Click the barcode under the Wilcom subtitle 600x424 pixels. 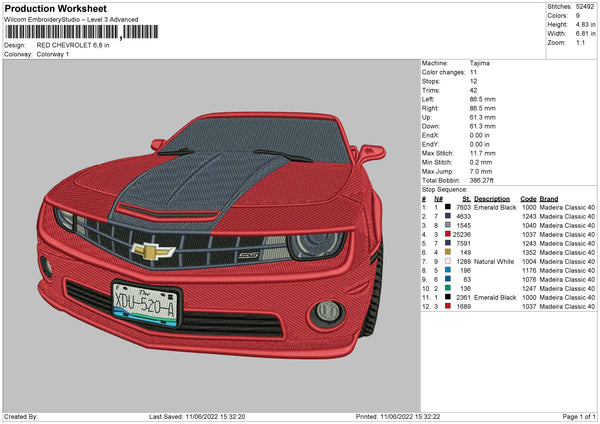point(81,32)
